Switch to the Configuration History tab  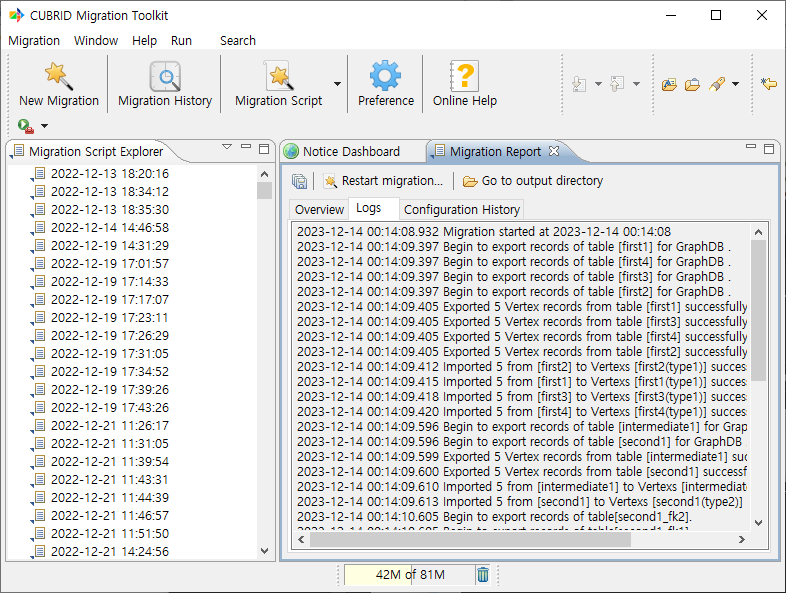462,210
